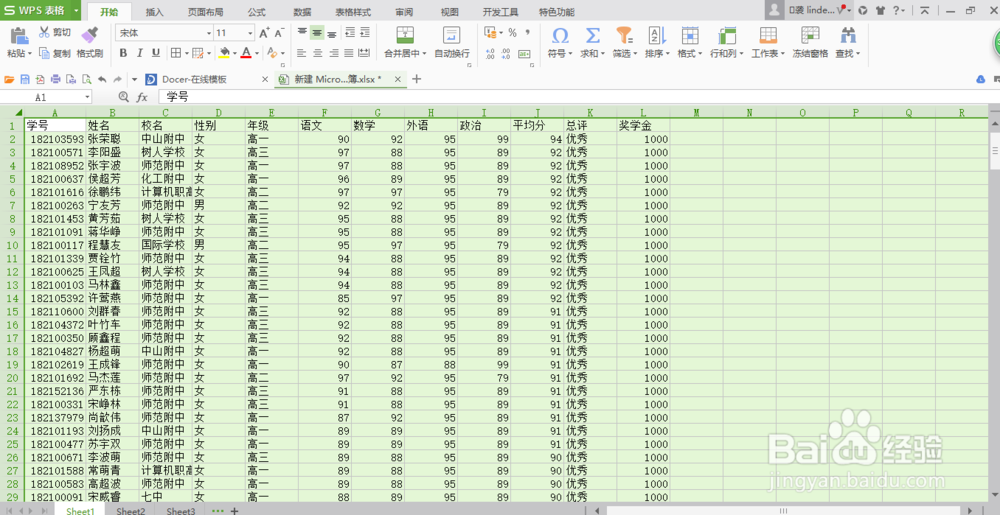The height and width of the screenshot is (515, 1000).
Task: Toggle Italic formatting
Action: coord(139,53)
